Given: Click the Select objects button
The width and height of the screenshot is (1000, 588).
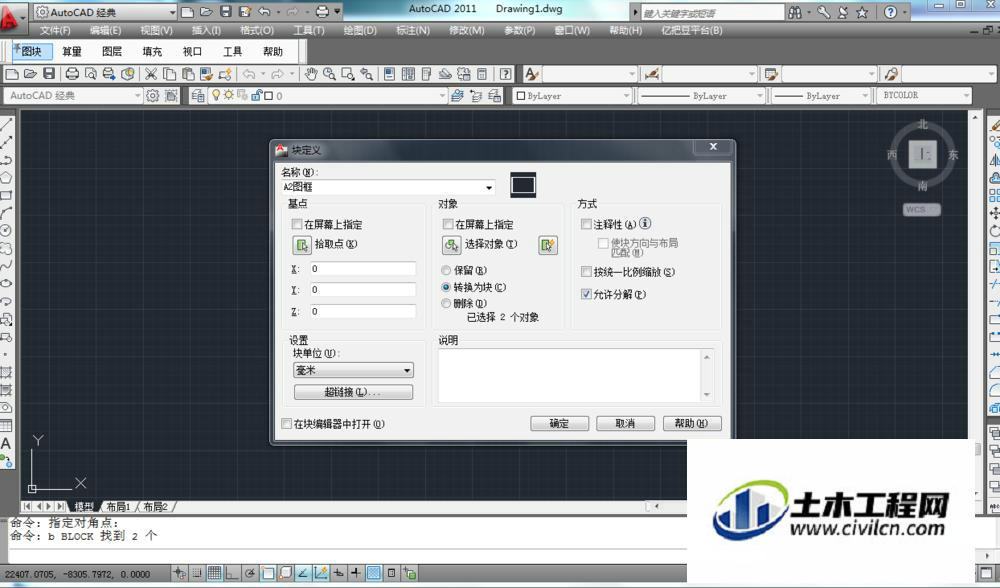Looking at the screenshot, I should (452, 245).
